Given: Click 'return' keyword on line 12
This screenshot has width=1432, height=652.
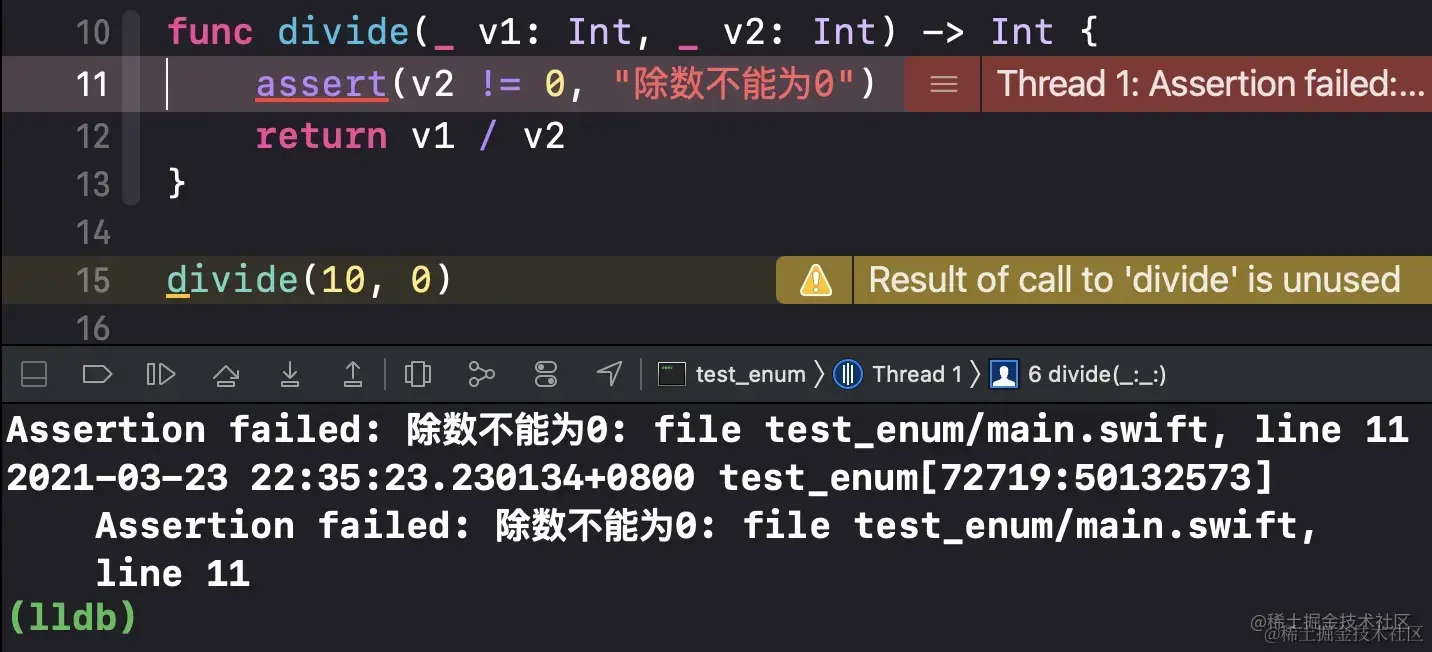Looking at the screenshot, I should [321, 136].
